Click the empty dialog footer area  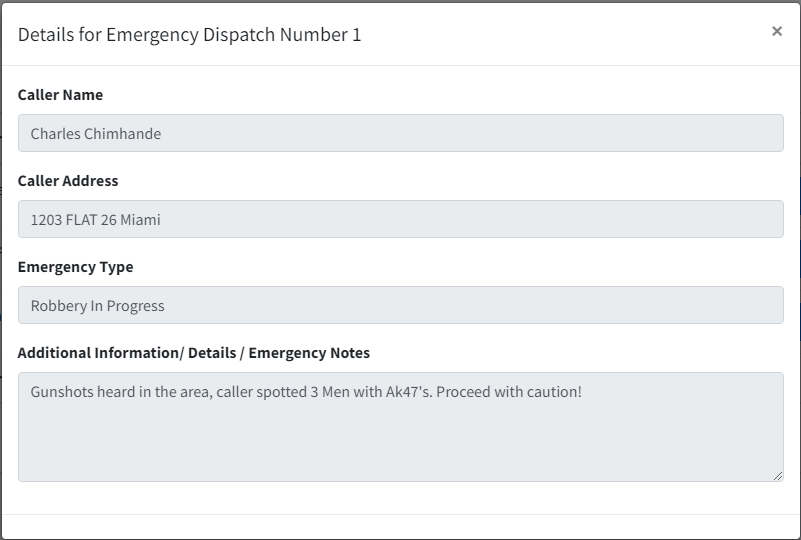coord(400,526)
